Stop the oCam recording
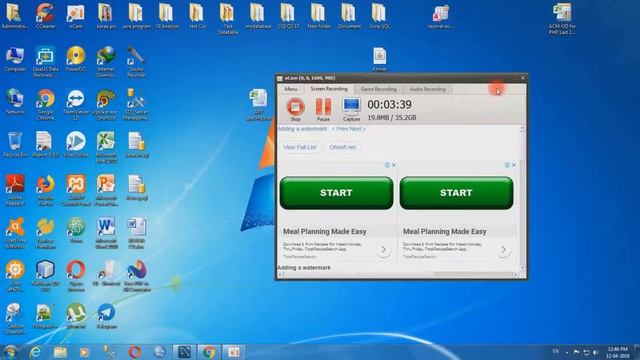Viewport: 640px width, 360px height. [x=295, y=109]
